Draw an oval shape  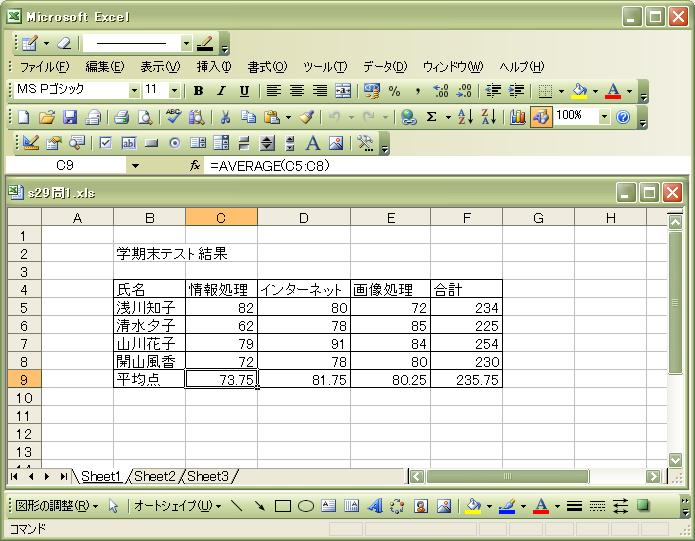tap(306, 506)
